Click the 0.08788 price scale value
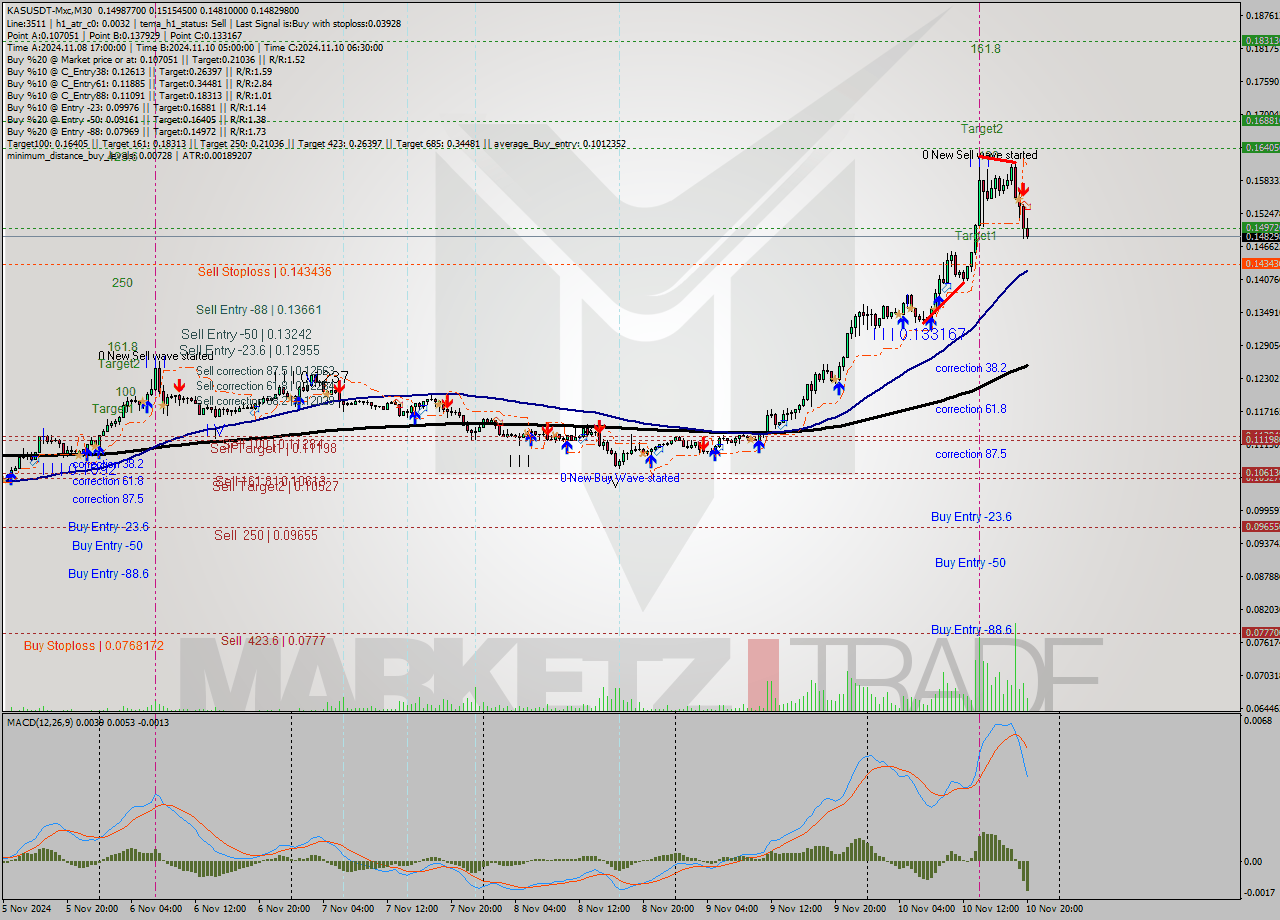This screenshot has height=920, width=1280. tap(1262, 576)
